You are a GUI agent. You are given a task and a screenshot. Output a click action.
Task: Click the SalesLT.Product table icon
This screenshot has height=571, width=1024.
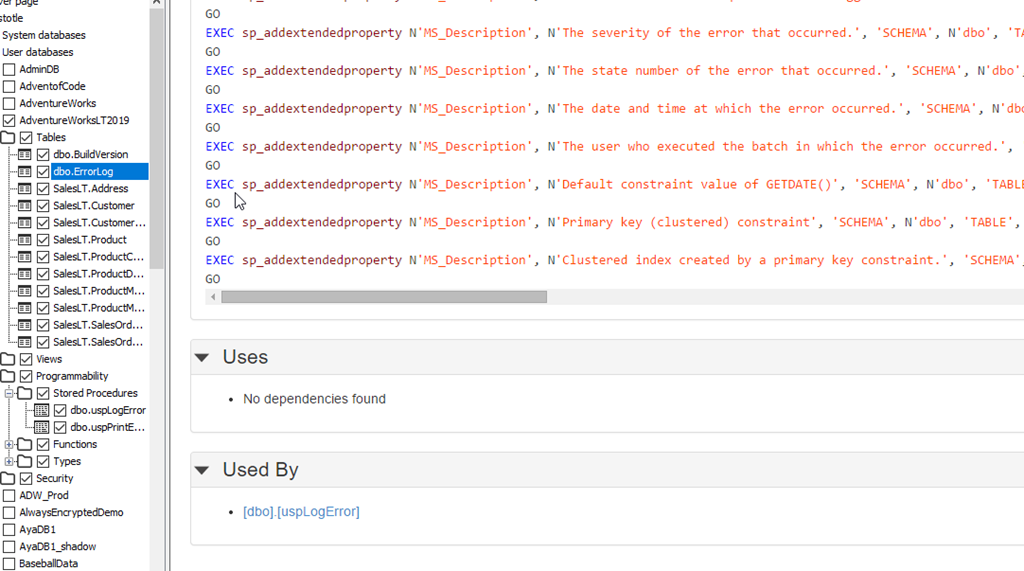(x=25, y=240)
